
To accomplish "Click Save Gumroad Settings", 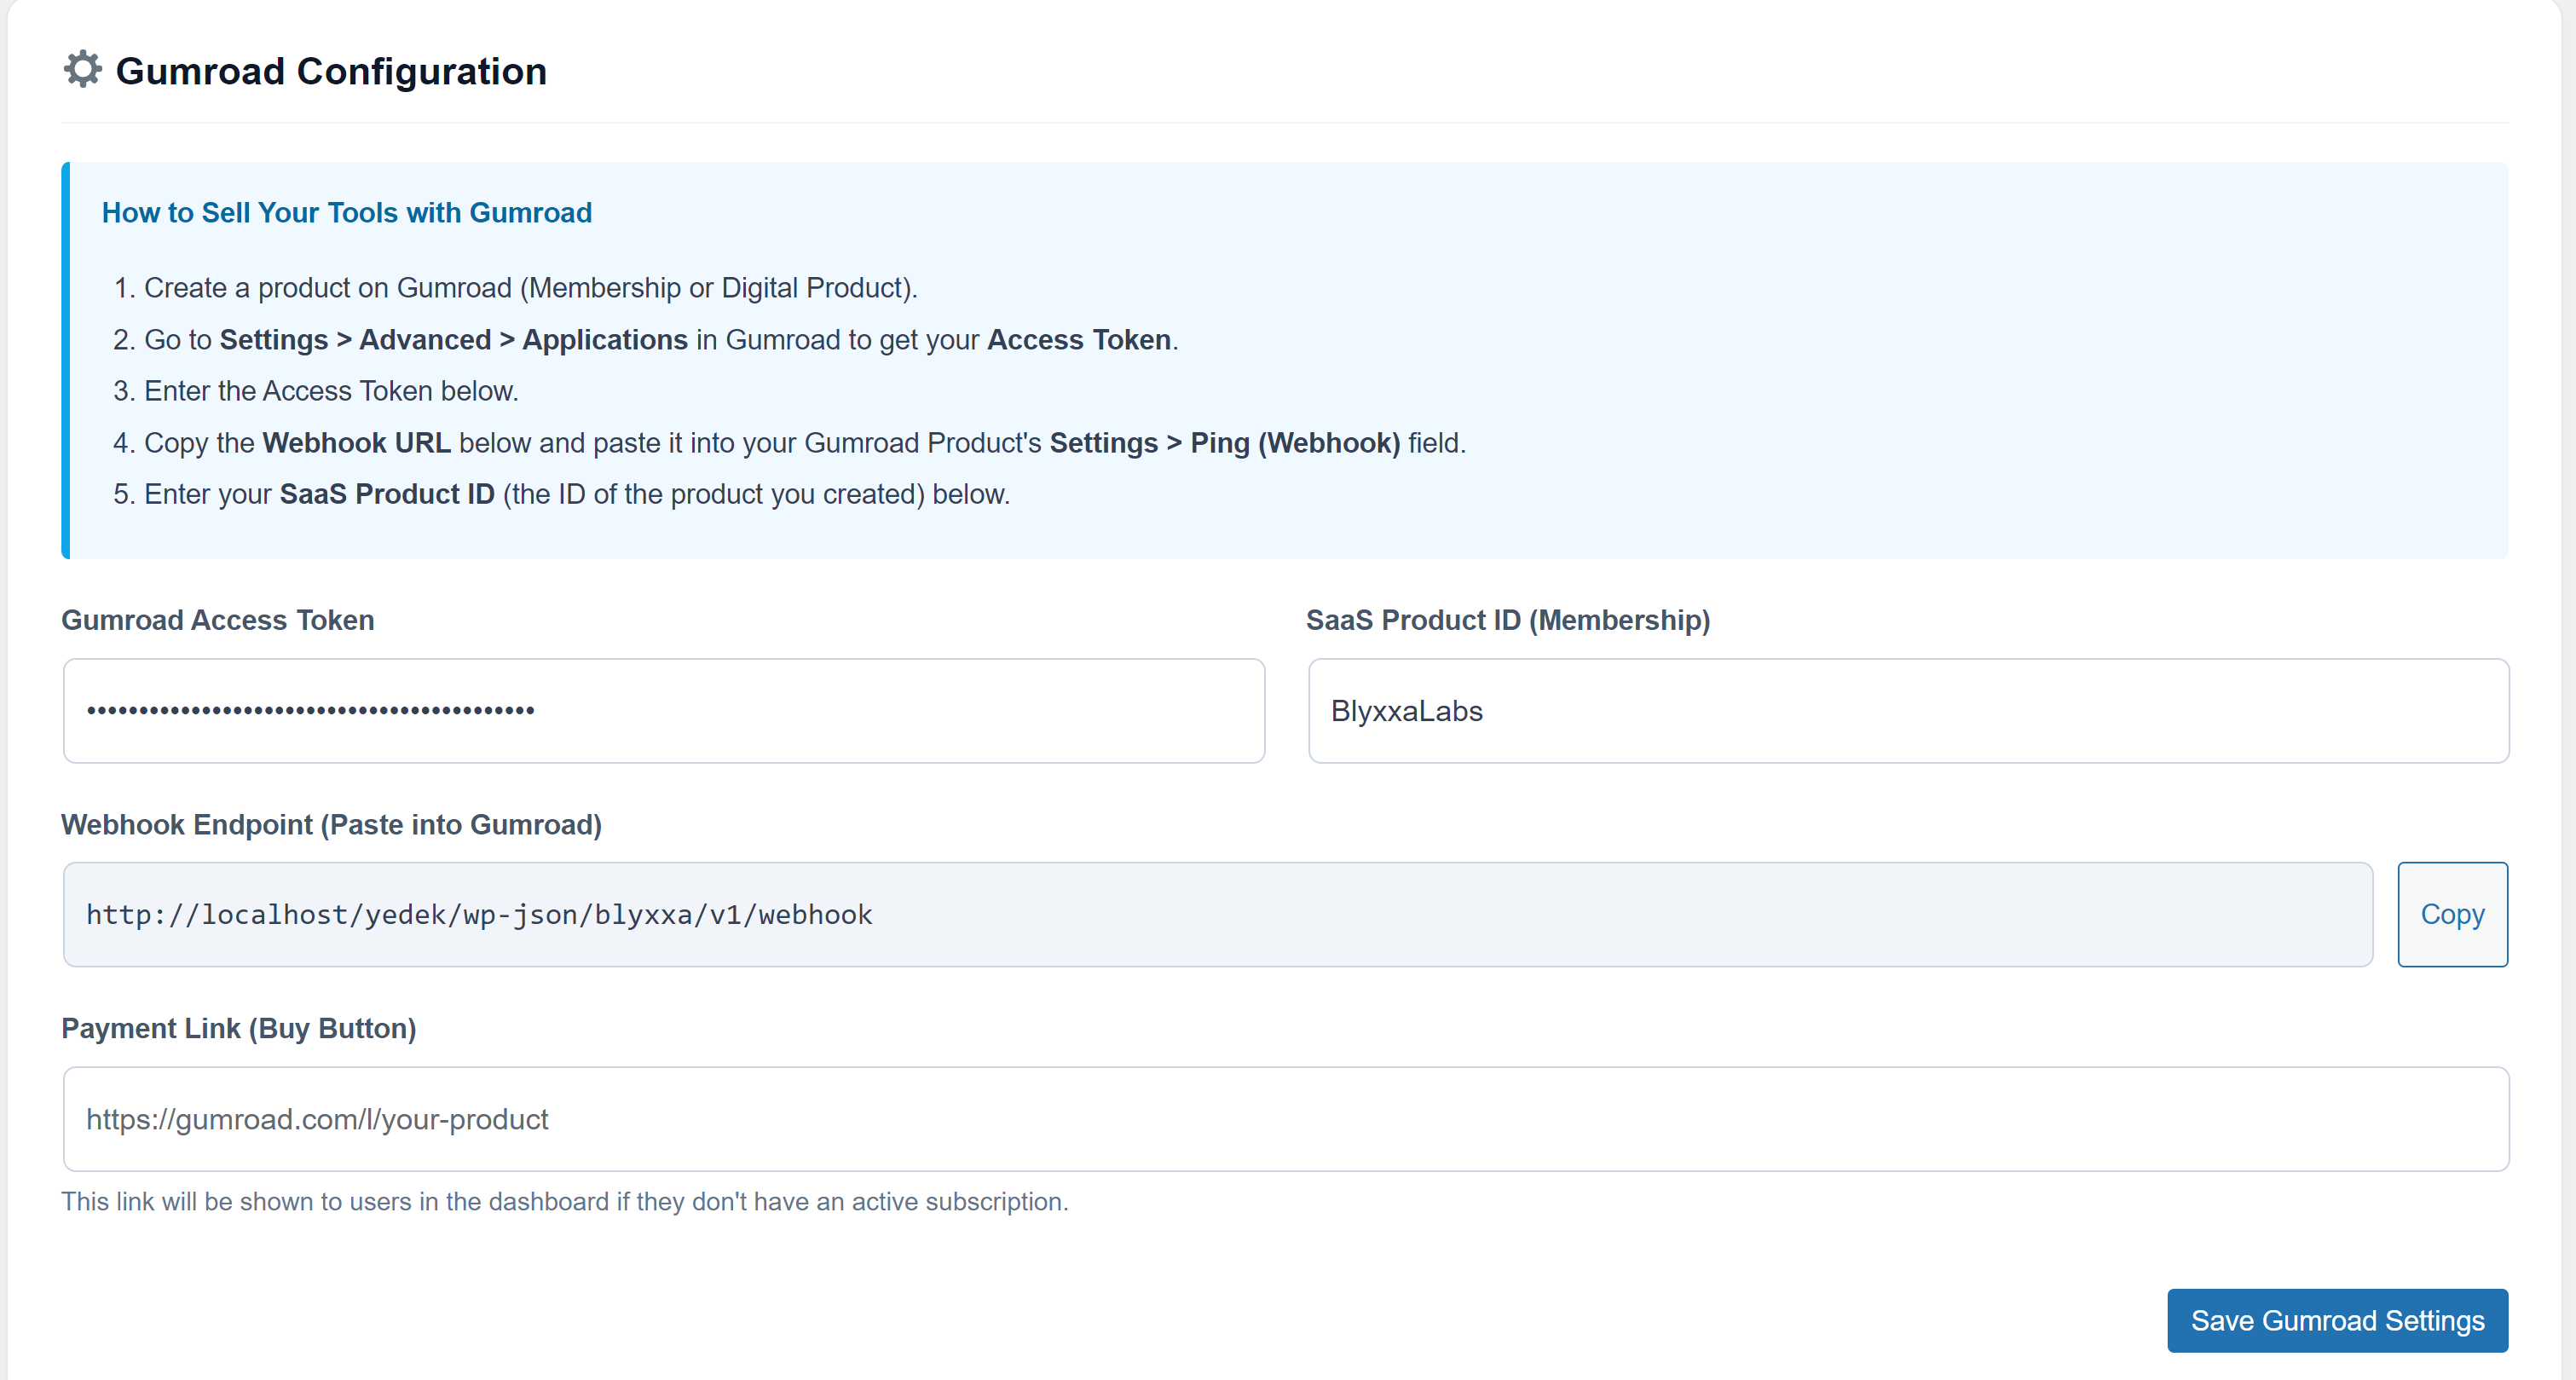I will click(2336, 1320).
